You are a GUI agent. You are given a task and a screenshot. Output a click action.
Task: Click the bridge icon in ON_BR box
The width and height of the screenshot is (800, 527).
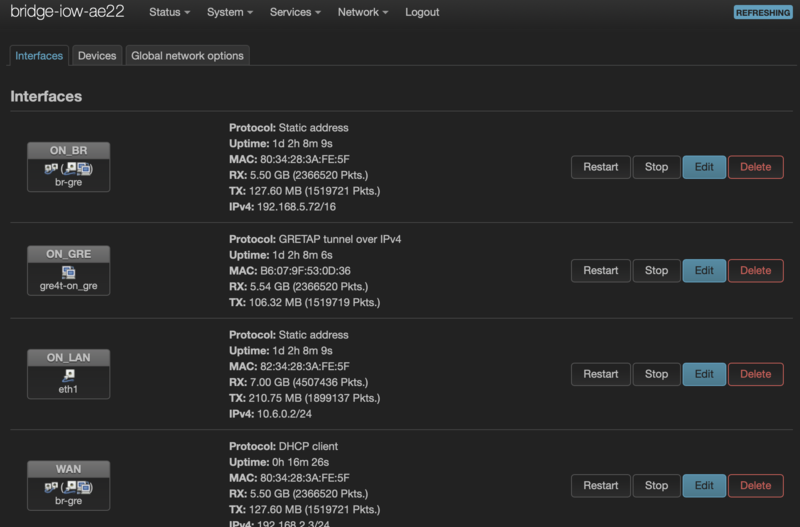coord(51,168)
